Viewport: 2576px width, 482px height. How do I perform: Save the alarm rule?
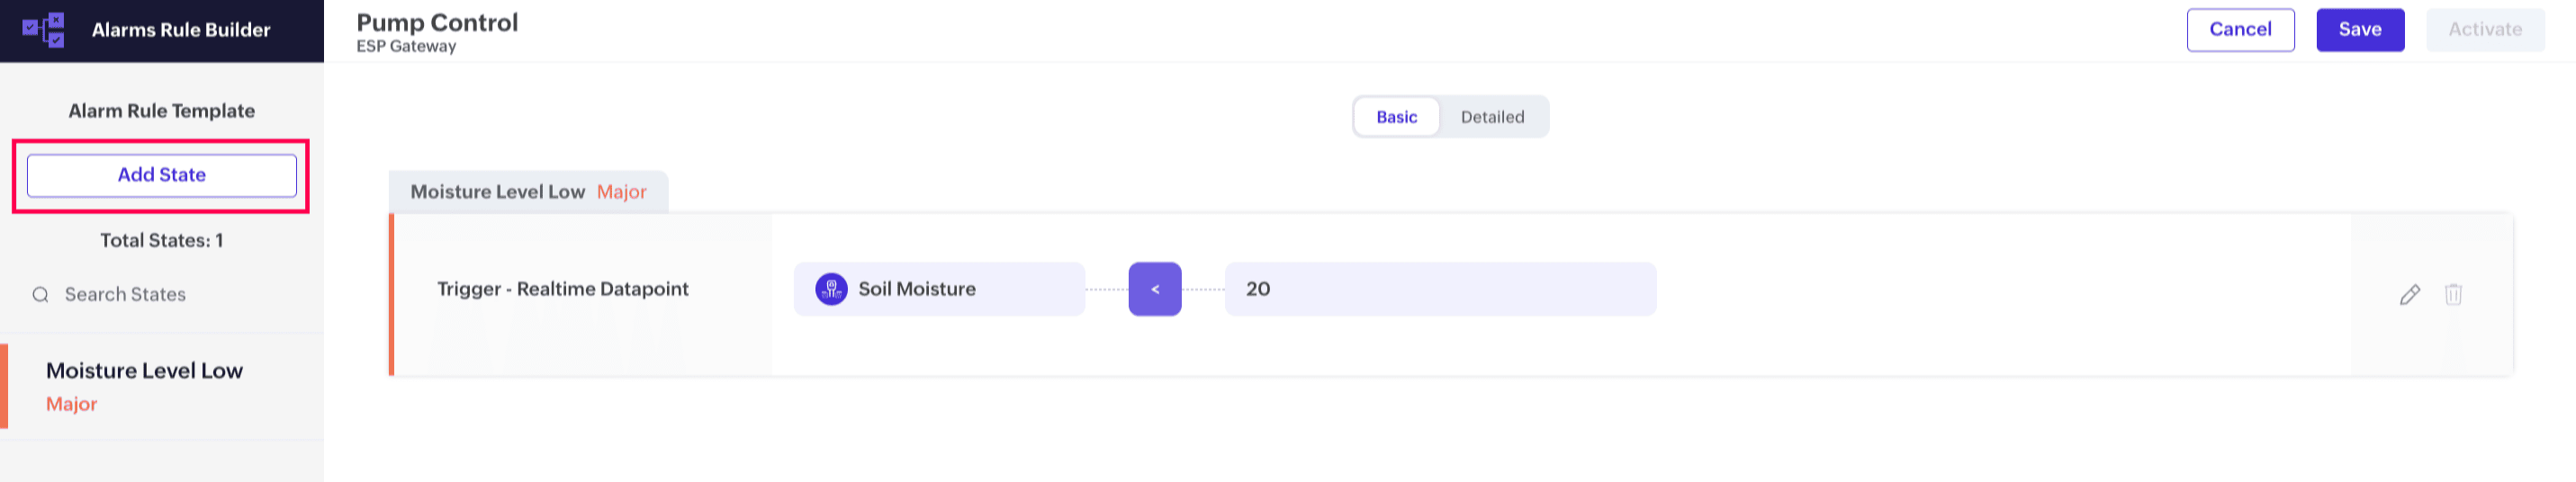[2359, 30]
